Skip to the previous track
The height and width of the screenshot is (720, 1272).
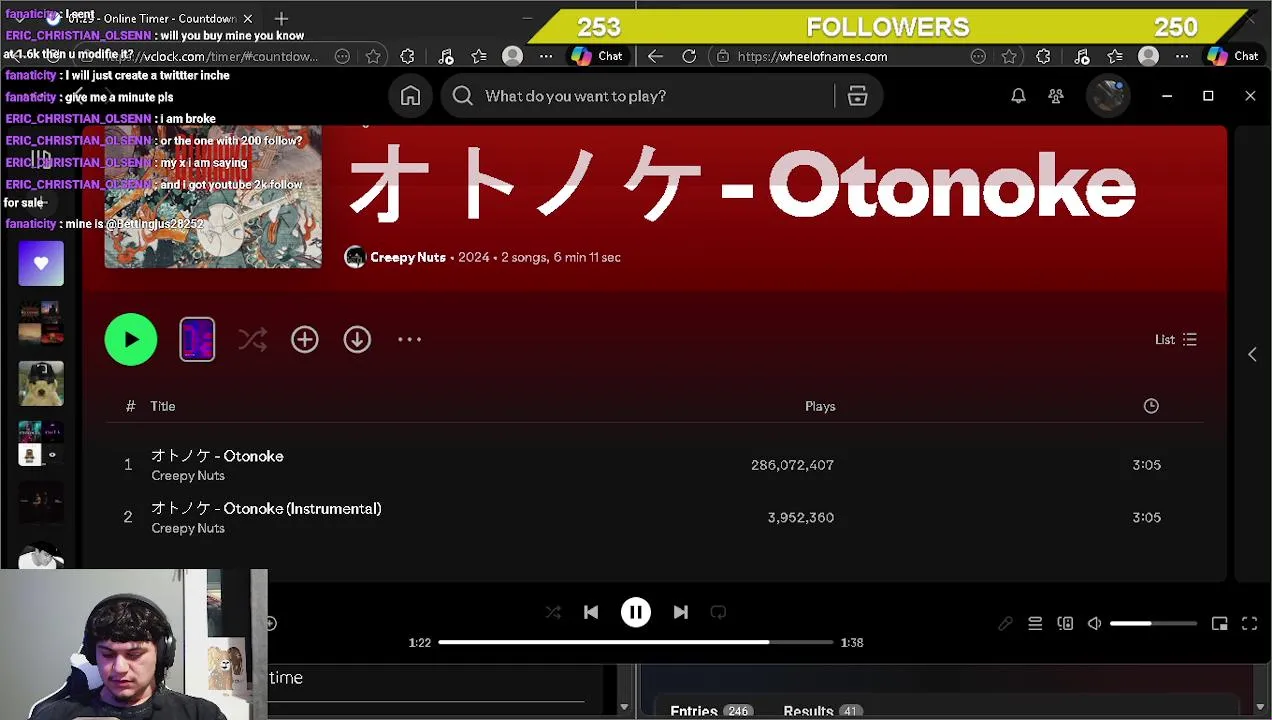[x=591, y=612]
